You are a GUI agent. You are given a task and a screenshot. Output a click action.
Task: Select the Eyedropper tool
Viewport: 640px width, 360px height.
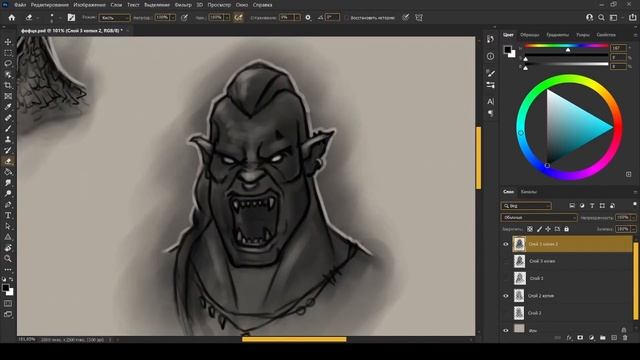pos(8,107)
